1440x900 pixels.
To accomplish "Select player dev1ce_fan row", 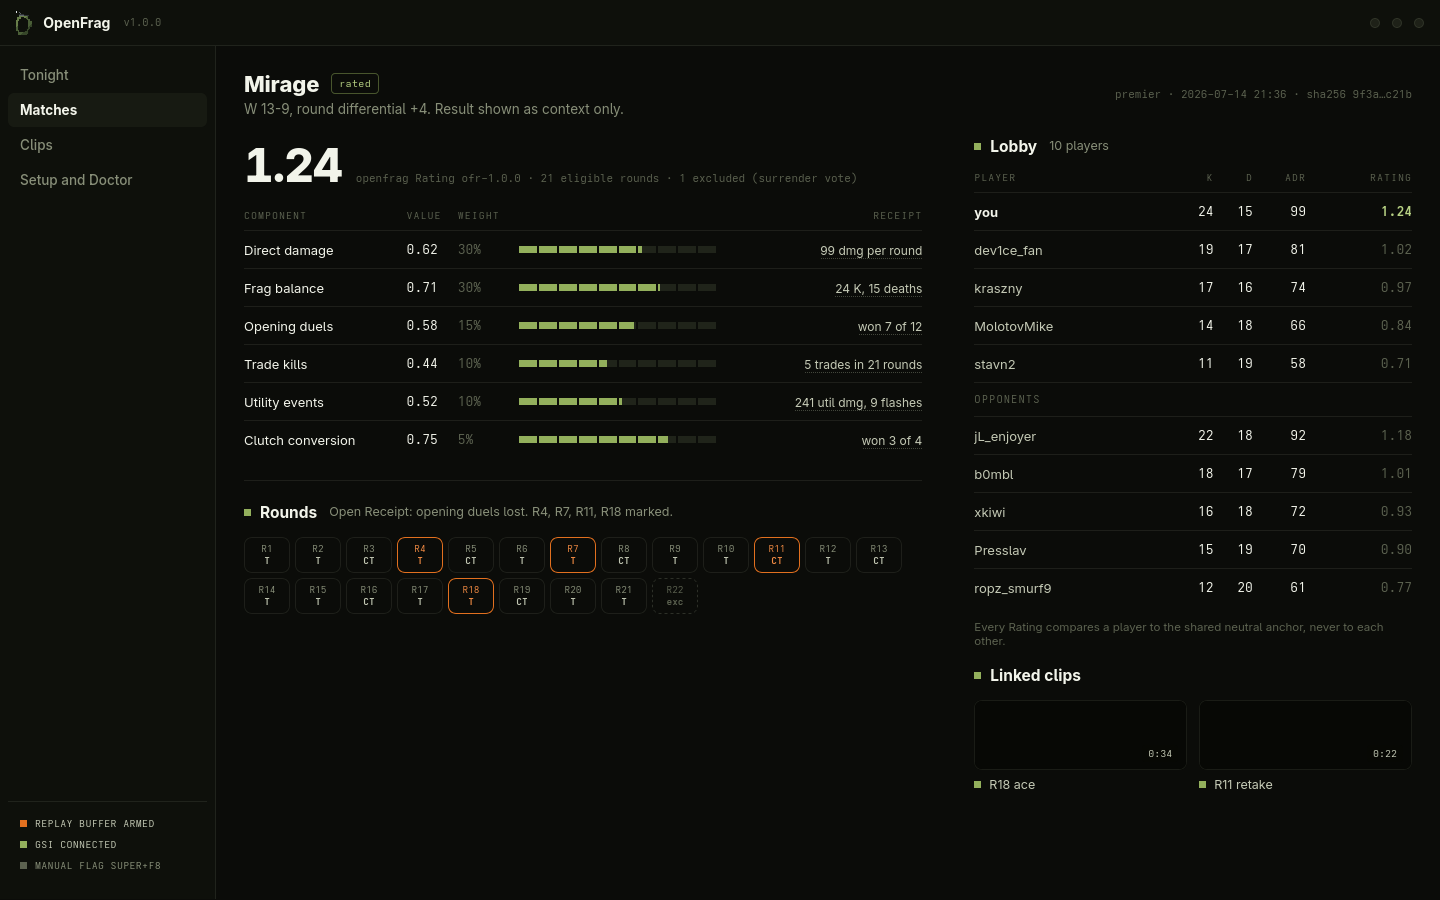I will point(1193,250).
